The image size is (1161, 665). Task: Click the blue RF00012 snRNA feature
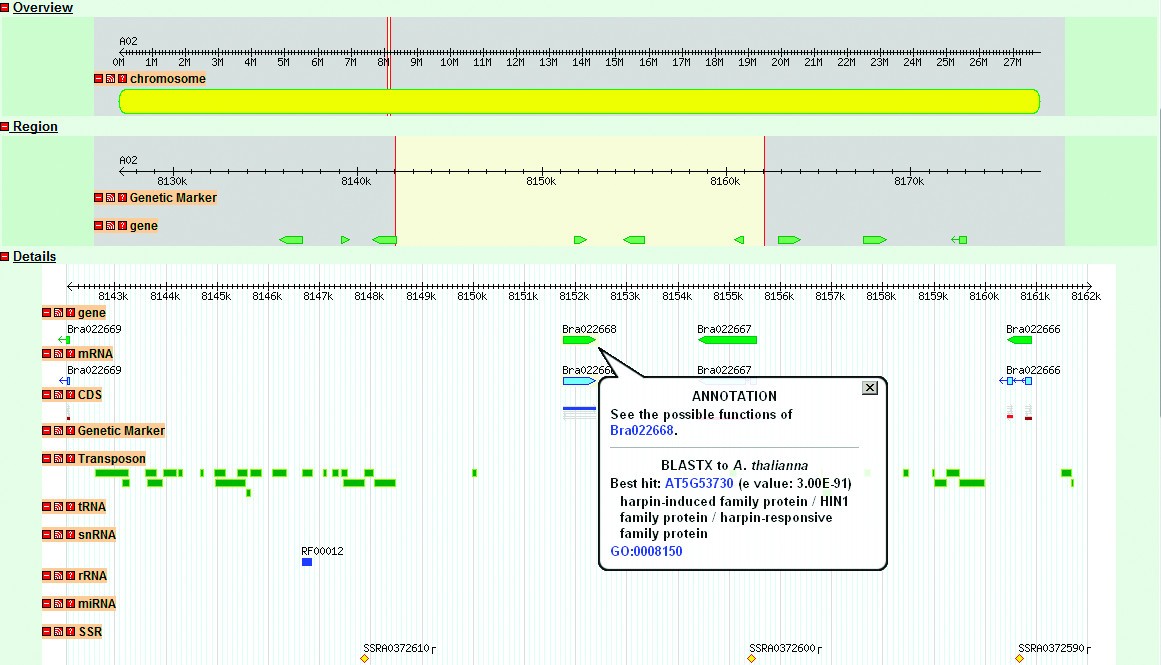tap(307, 562)
